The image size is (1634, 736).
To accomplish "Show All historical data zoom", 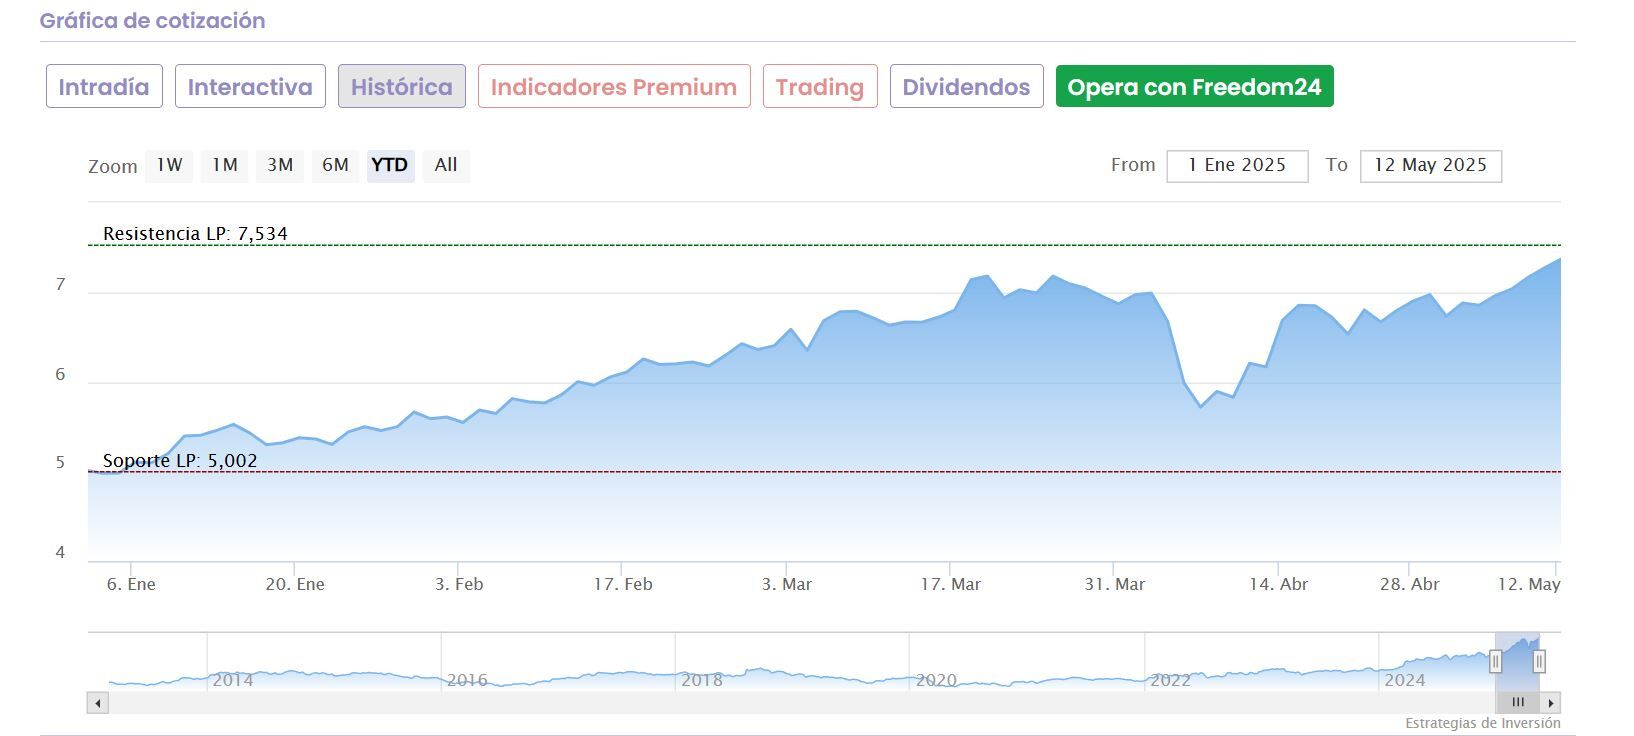I will 446,165.
